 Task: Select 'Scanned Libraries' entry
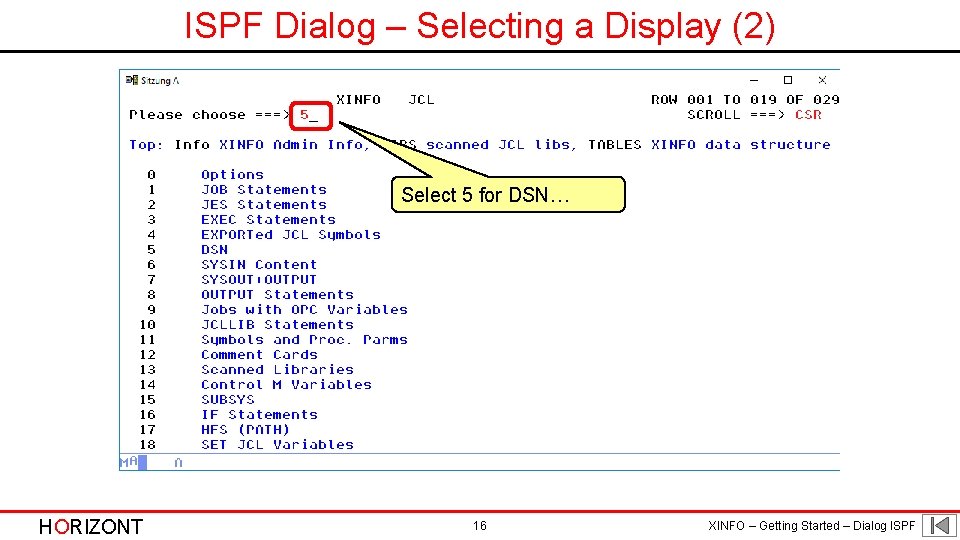(x=277, y=370)
